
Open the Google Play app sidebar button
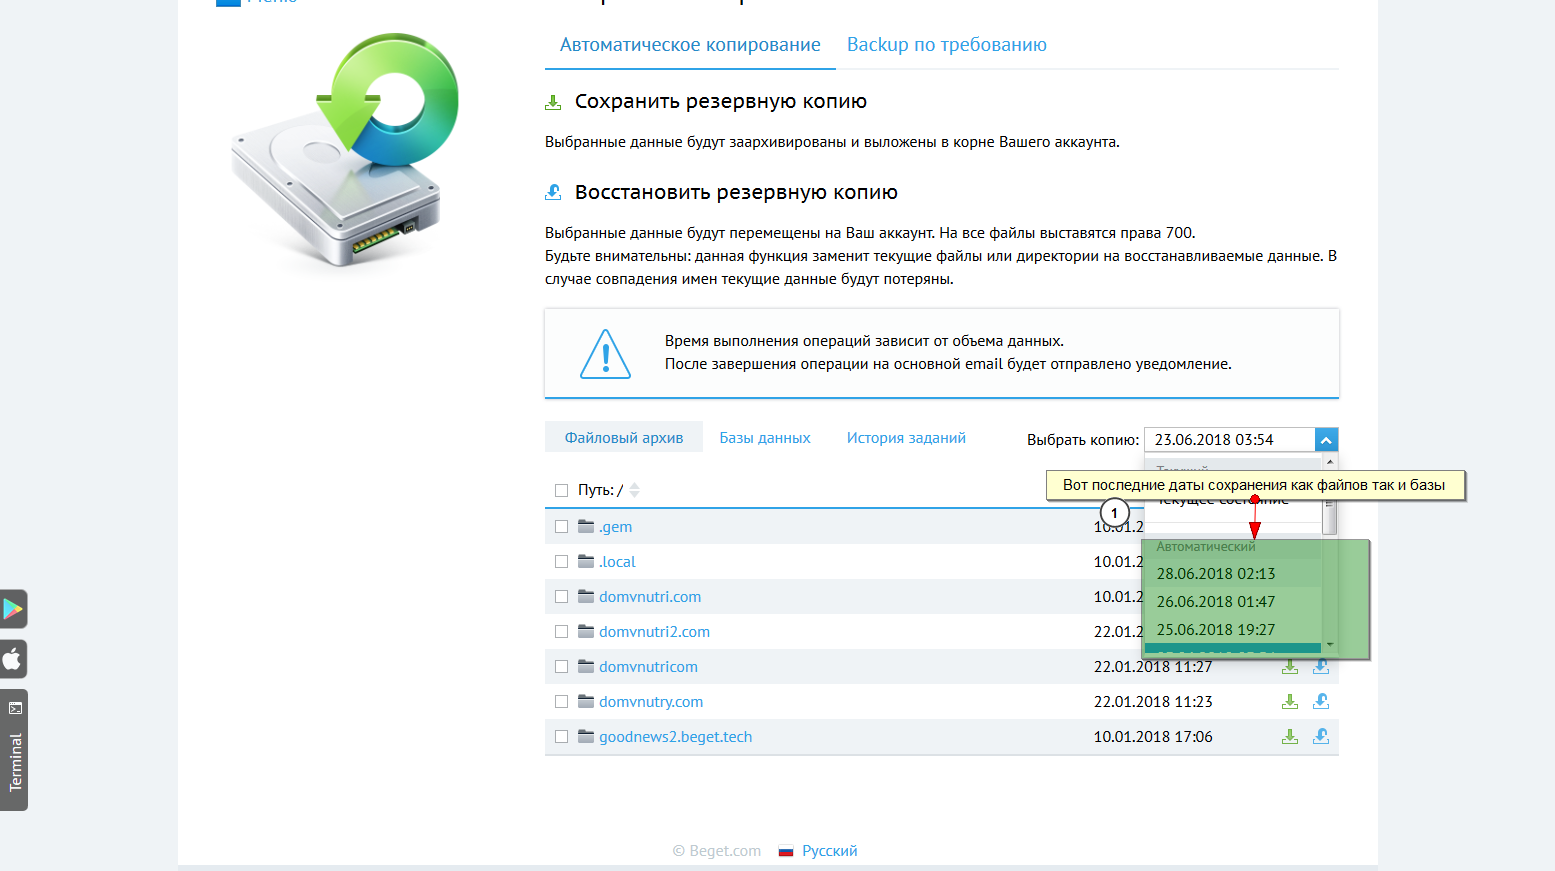pyautogui.click(x=13, y=608)
